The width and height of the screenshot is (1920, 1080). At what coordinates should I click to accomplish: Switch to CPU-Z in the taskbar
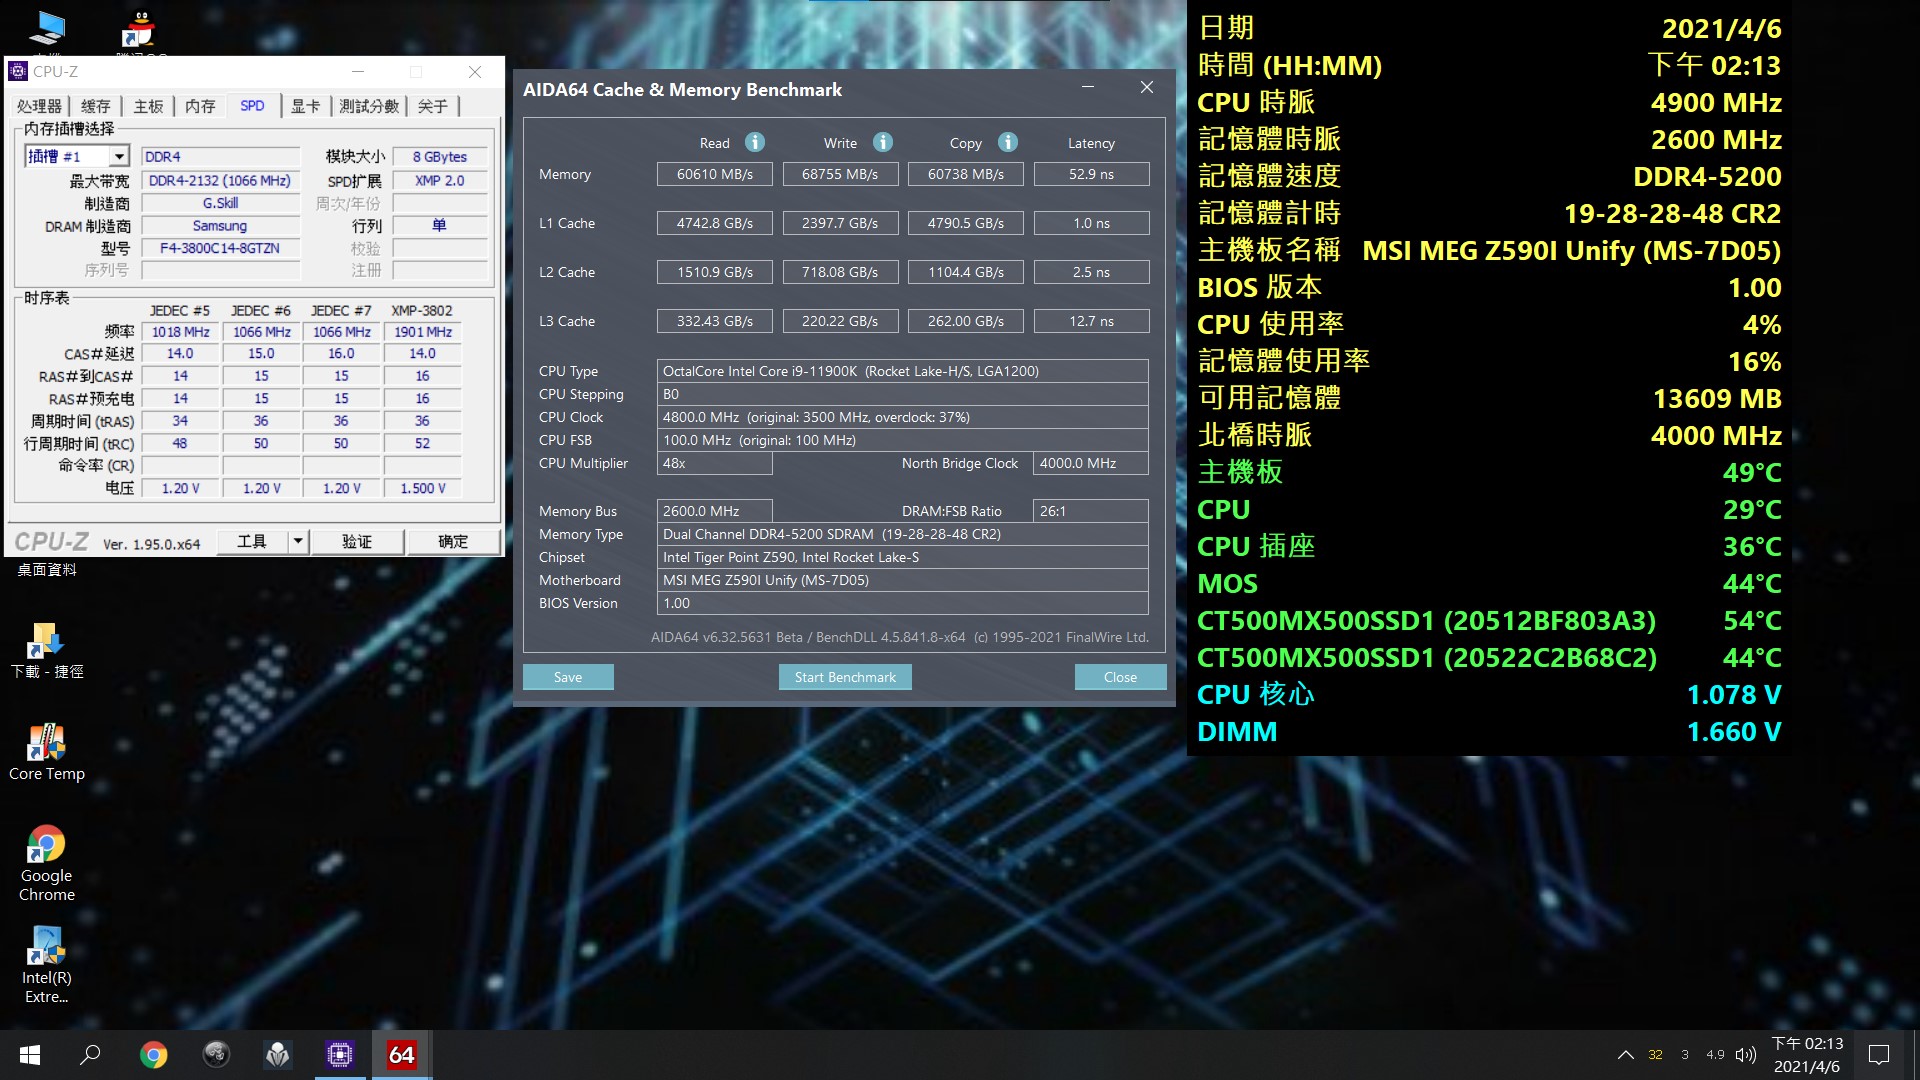tap(340, 1055)
